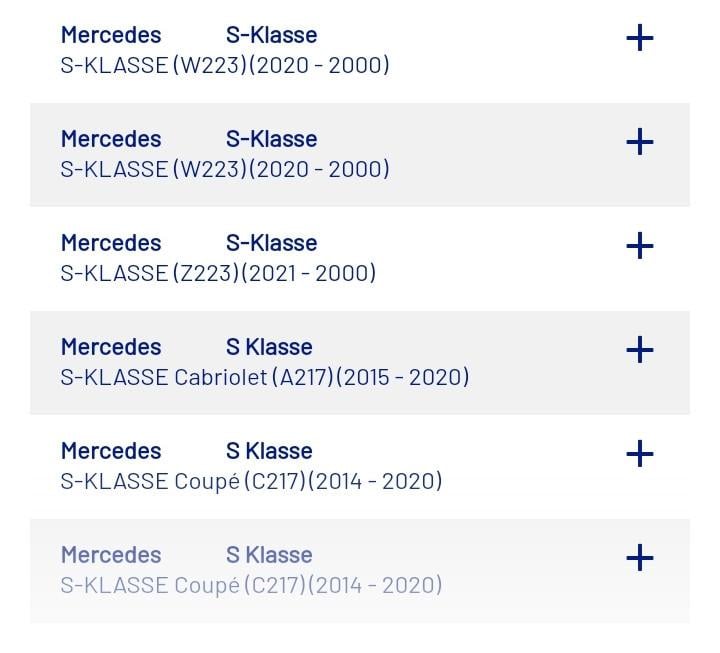
Task: Expand the faded bottom Coupé (C217) row plus
Action: (x=639, y=558)
